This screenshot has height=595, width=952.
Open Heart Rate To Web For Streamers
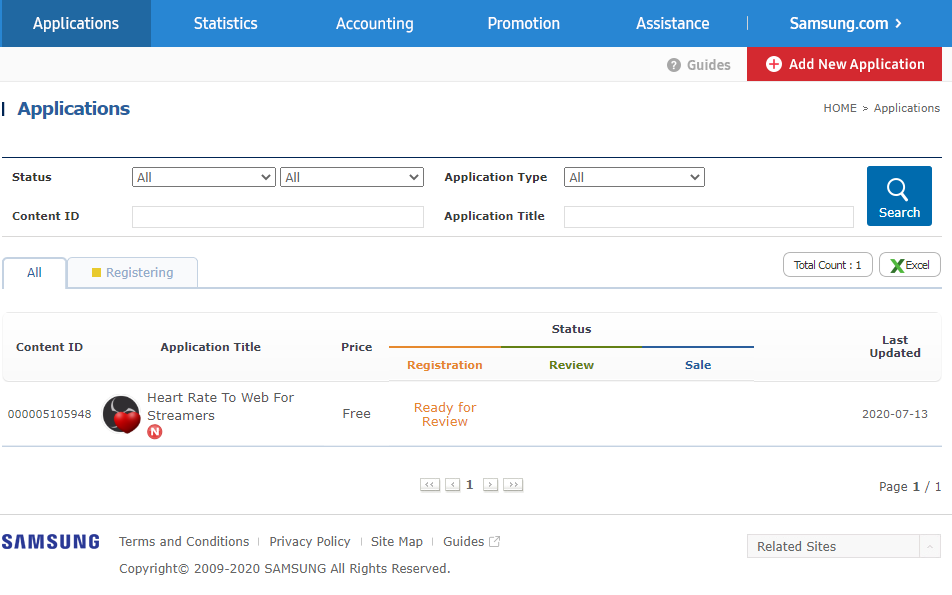pyautogui.click(x=220, y=406)
